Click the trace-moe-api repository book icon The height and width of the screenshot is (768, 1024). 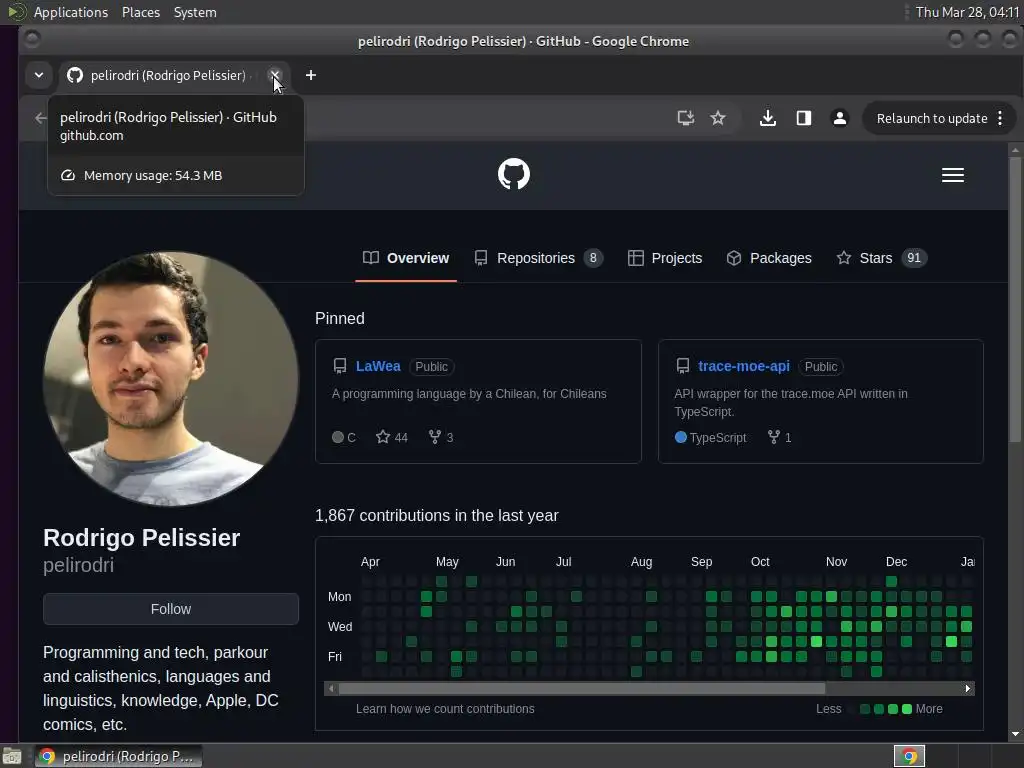[682, 366]
